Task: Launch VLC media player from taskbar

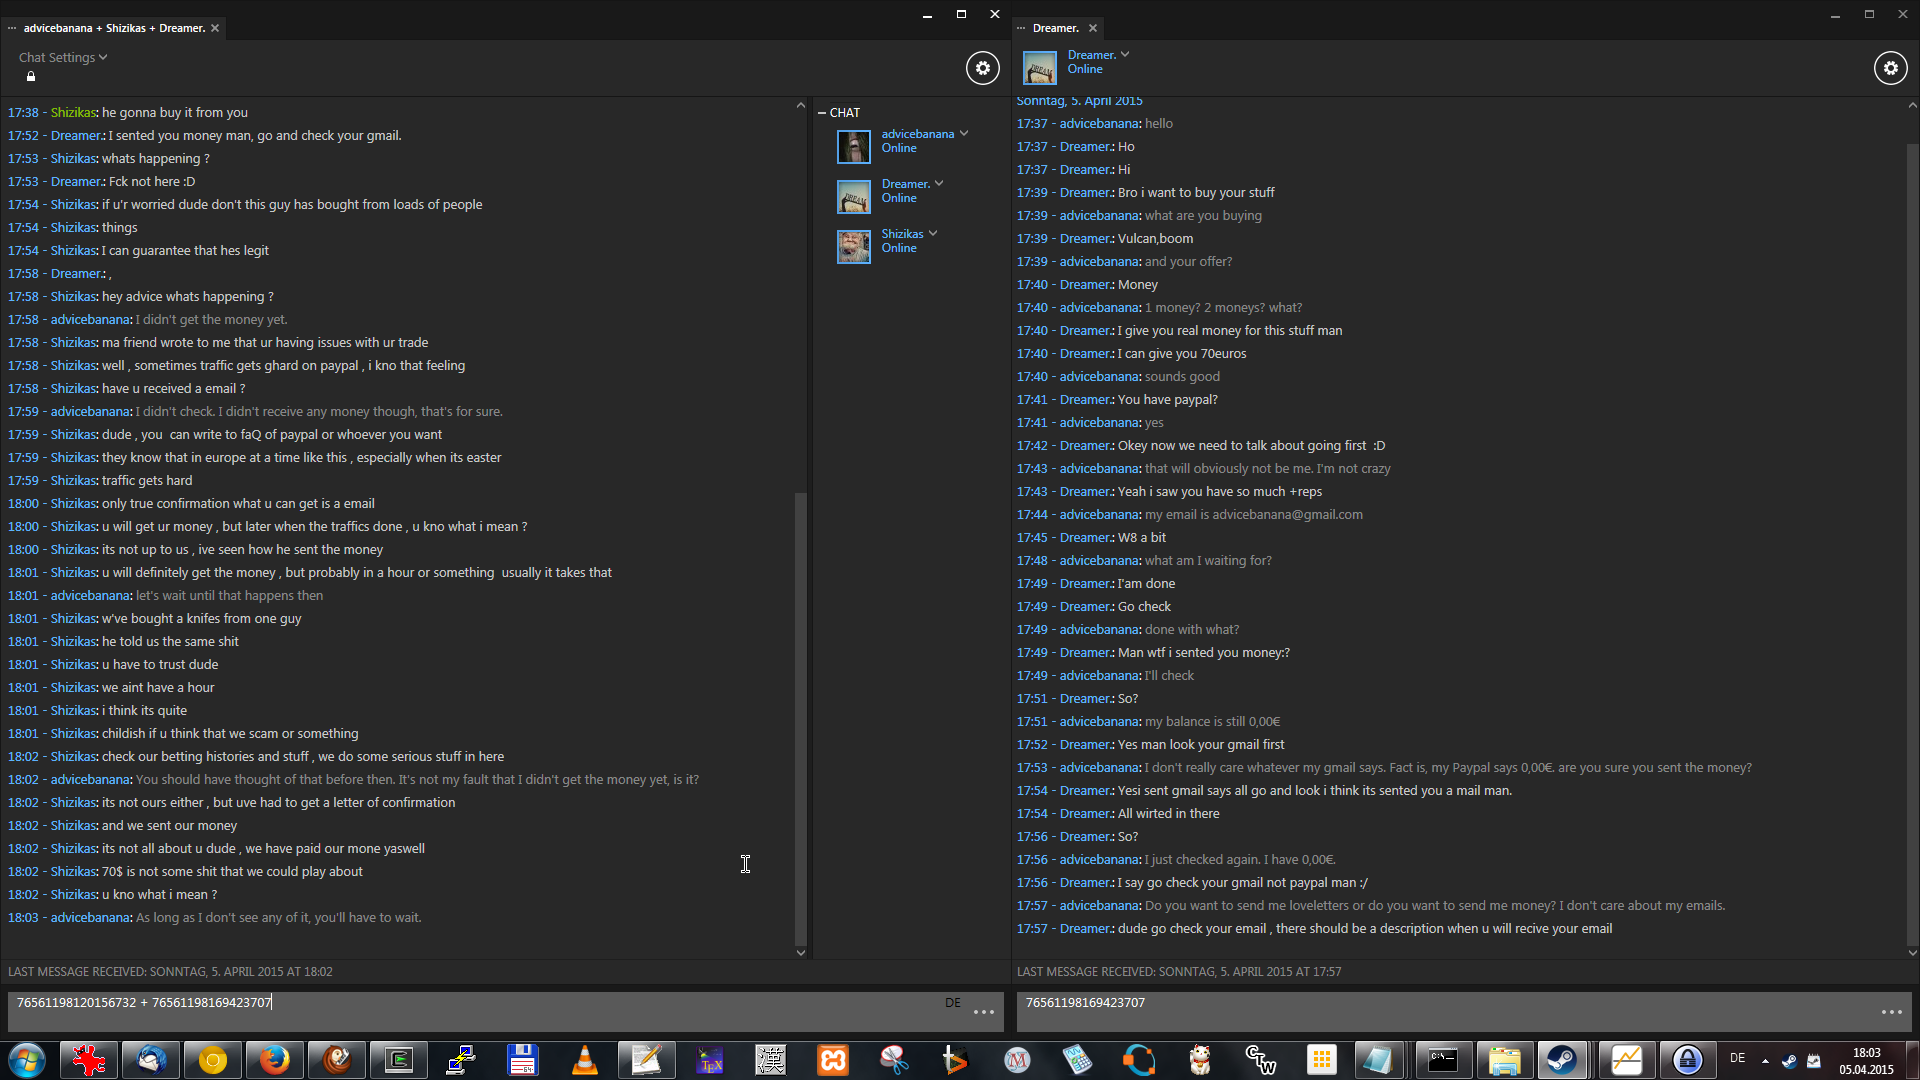Action: click(x=585, y=1060)
